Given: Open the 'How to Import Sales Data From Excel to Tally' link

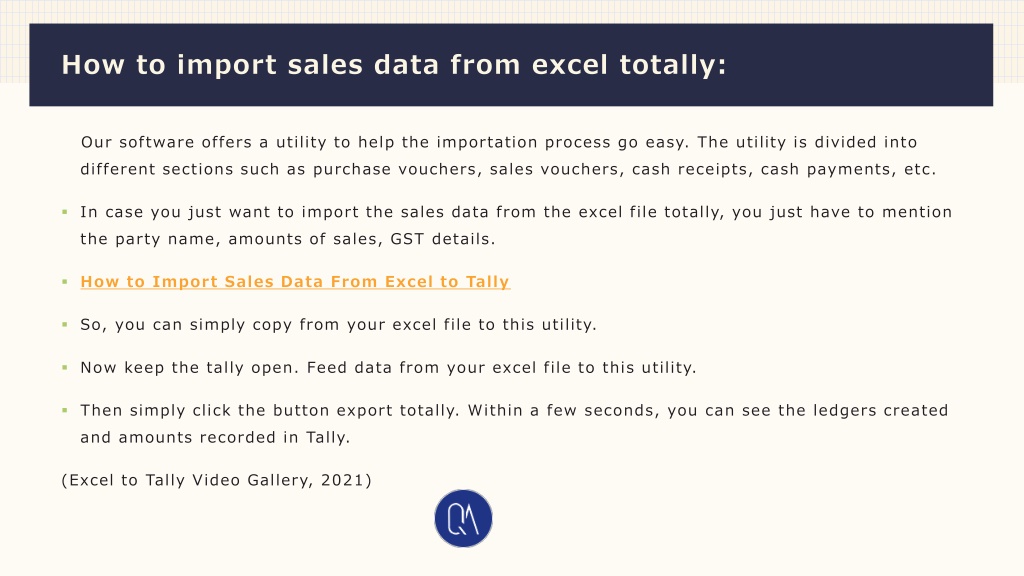Looking at the screenshot, I should click(x=295, y=281).
